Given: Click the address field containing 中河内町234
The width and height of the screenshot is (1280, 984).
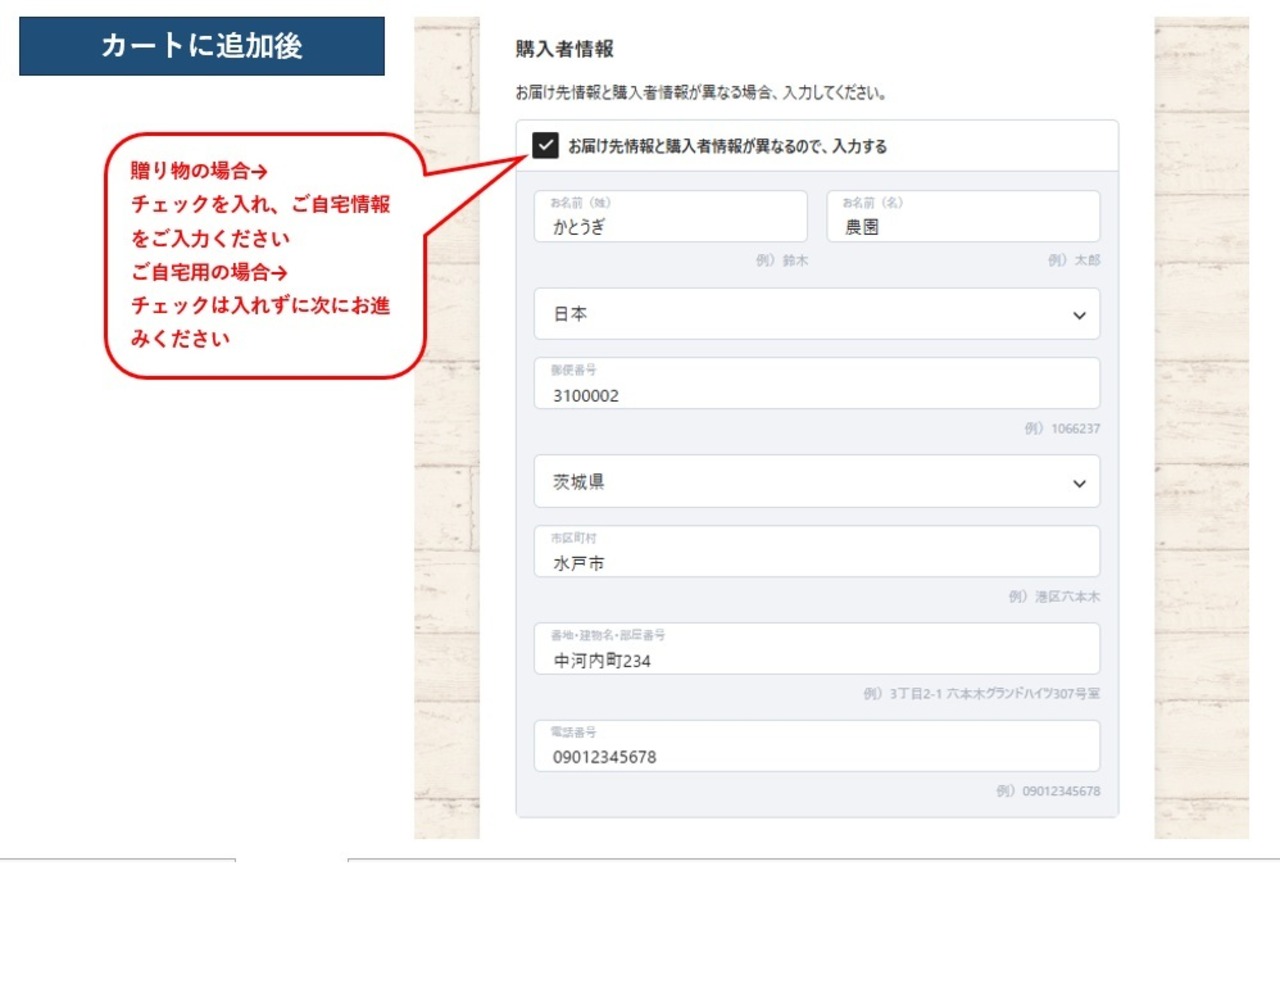Looking at the screenshot, I should point(817,648).
